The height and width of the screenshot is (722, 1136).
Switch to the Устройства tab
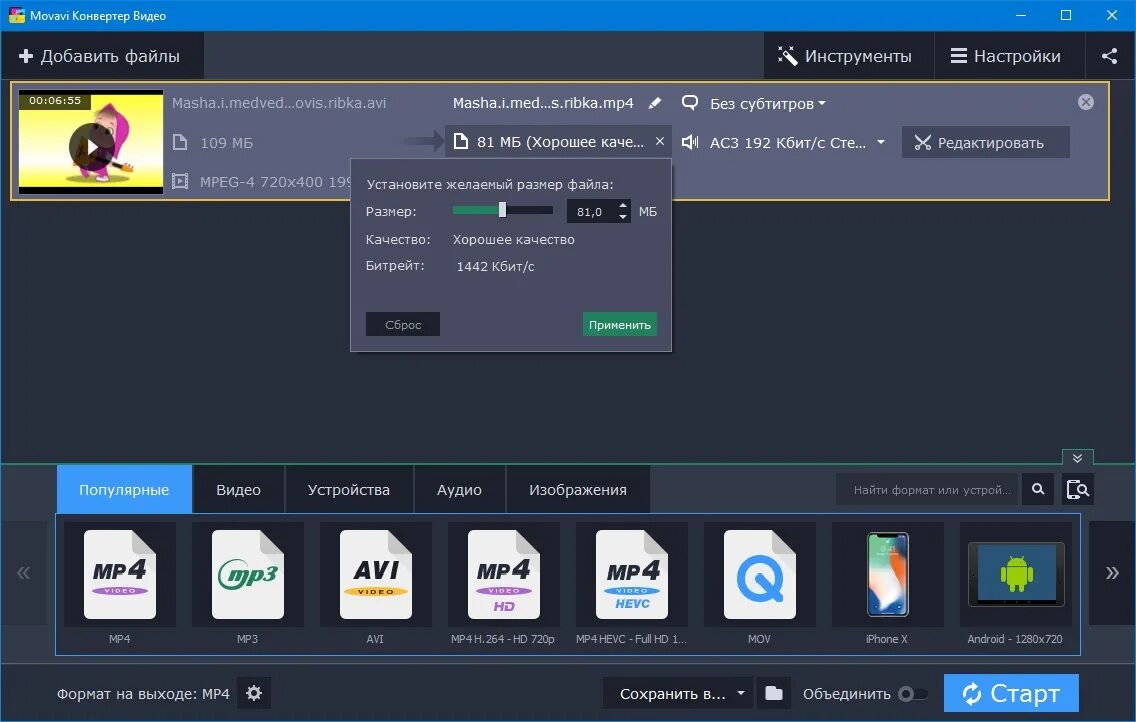(349, 489)
